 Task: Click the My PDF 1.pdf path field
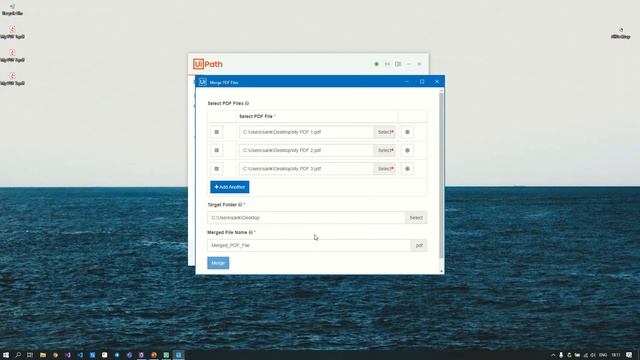click(x=307, y=132)
